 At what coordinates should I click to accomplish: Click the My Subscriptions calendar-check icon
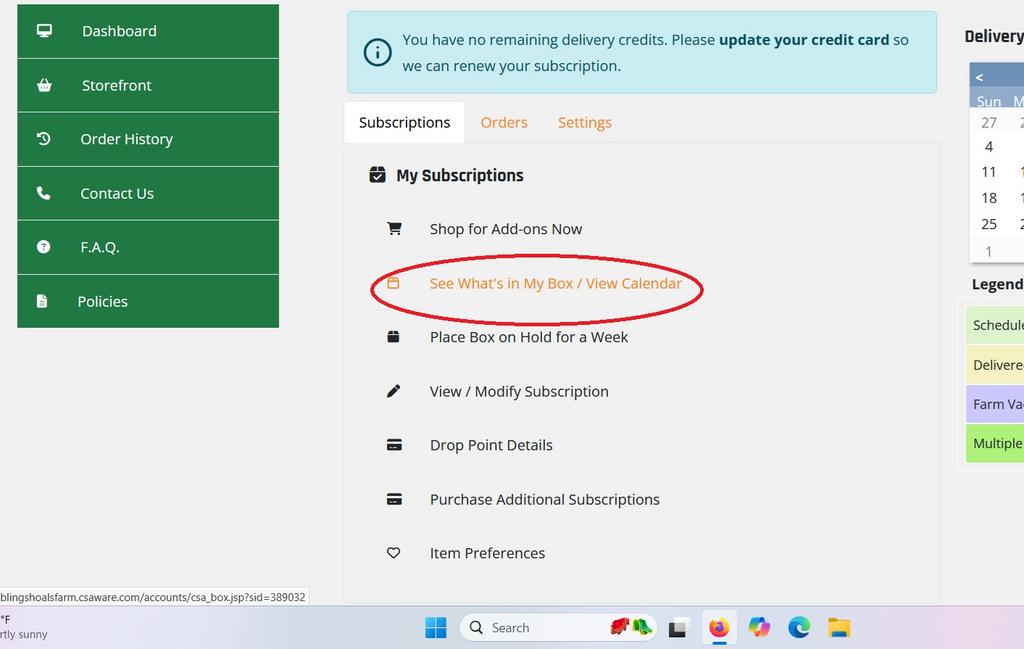tap(377, 175)
